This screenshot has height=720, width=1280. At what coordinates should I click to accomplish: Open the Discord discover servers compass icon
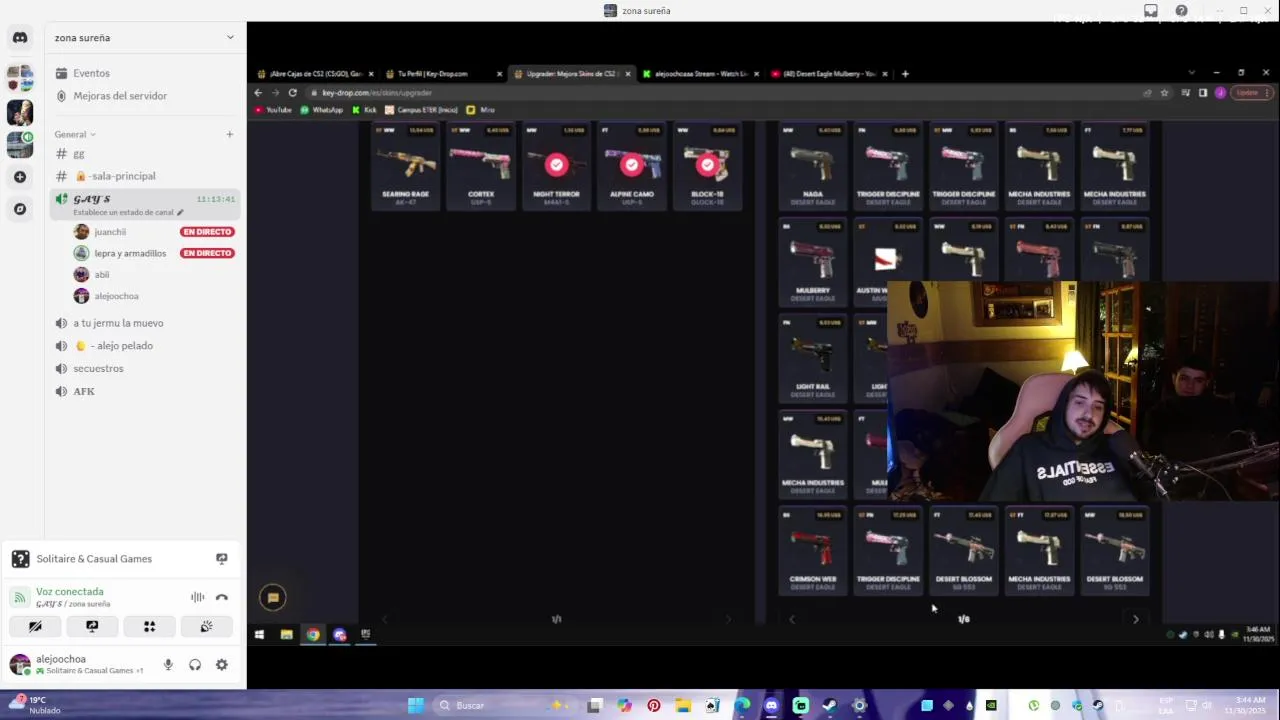(20, 209)
